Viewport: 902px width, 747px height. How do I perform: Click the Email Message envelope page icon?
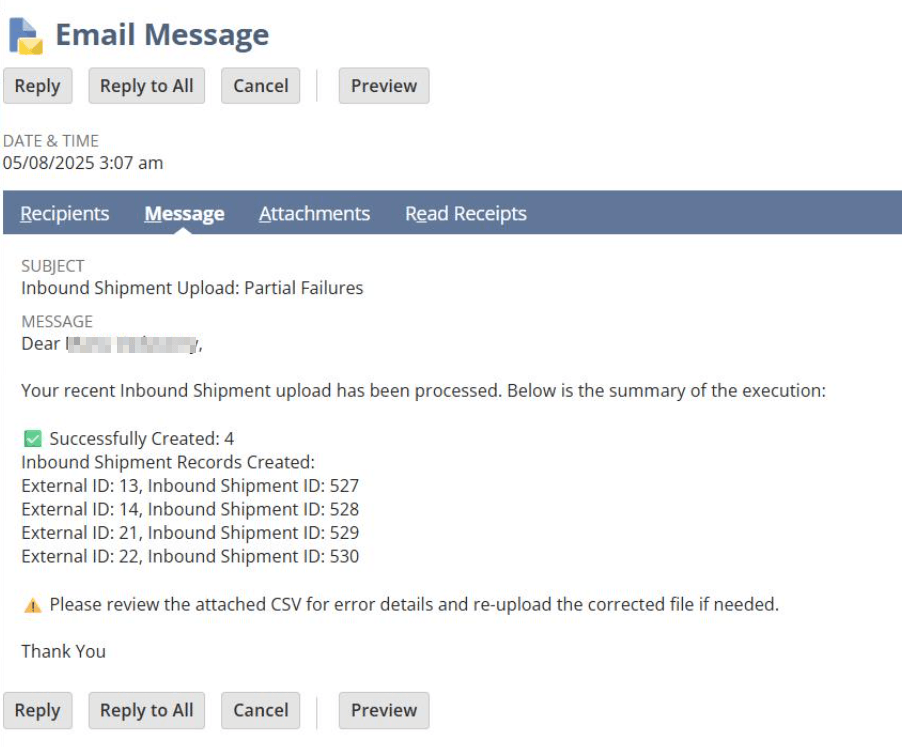pos(26,35)
